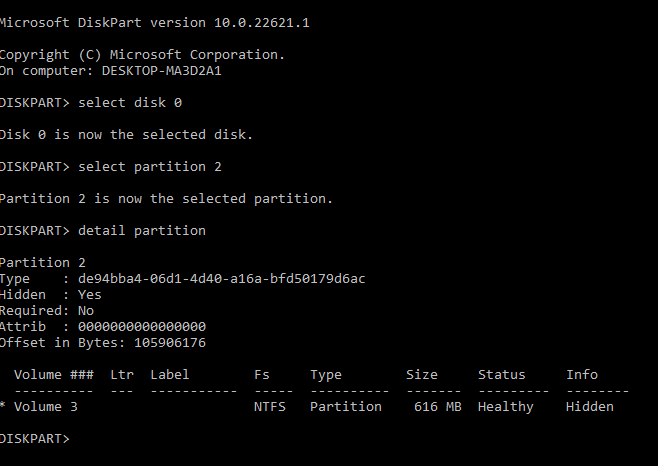Click the Offset in Bytes value 105906176
Viewport: 658px width, 466px height.
point(170,342)
